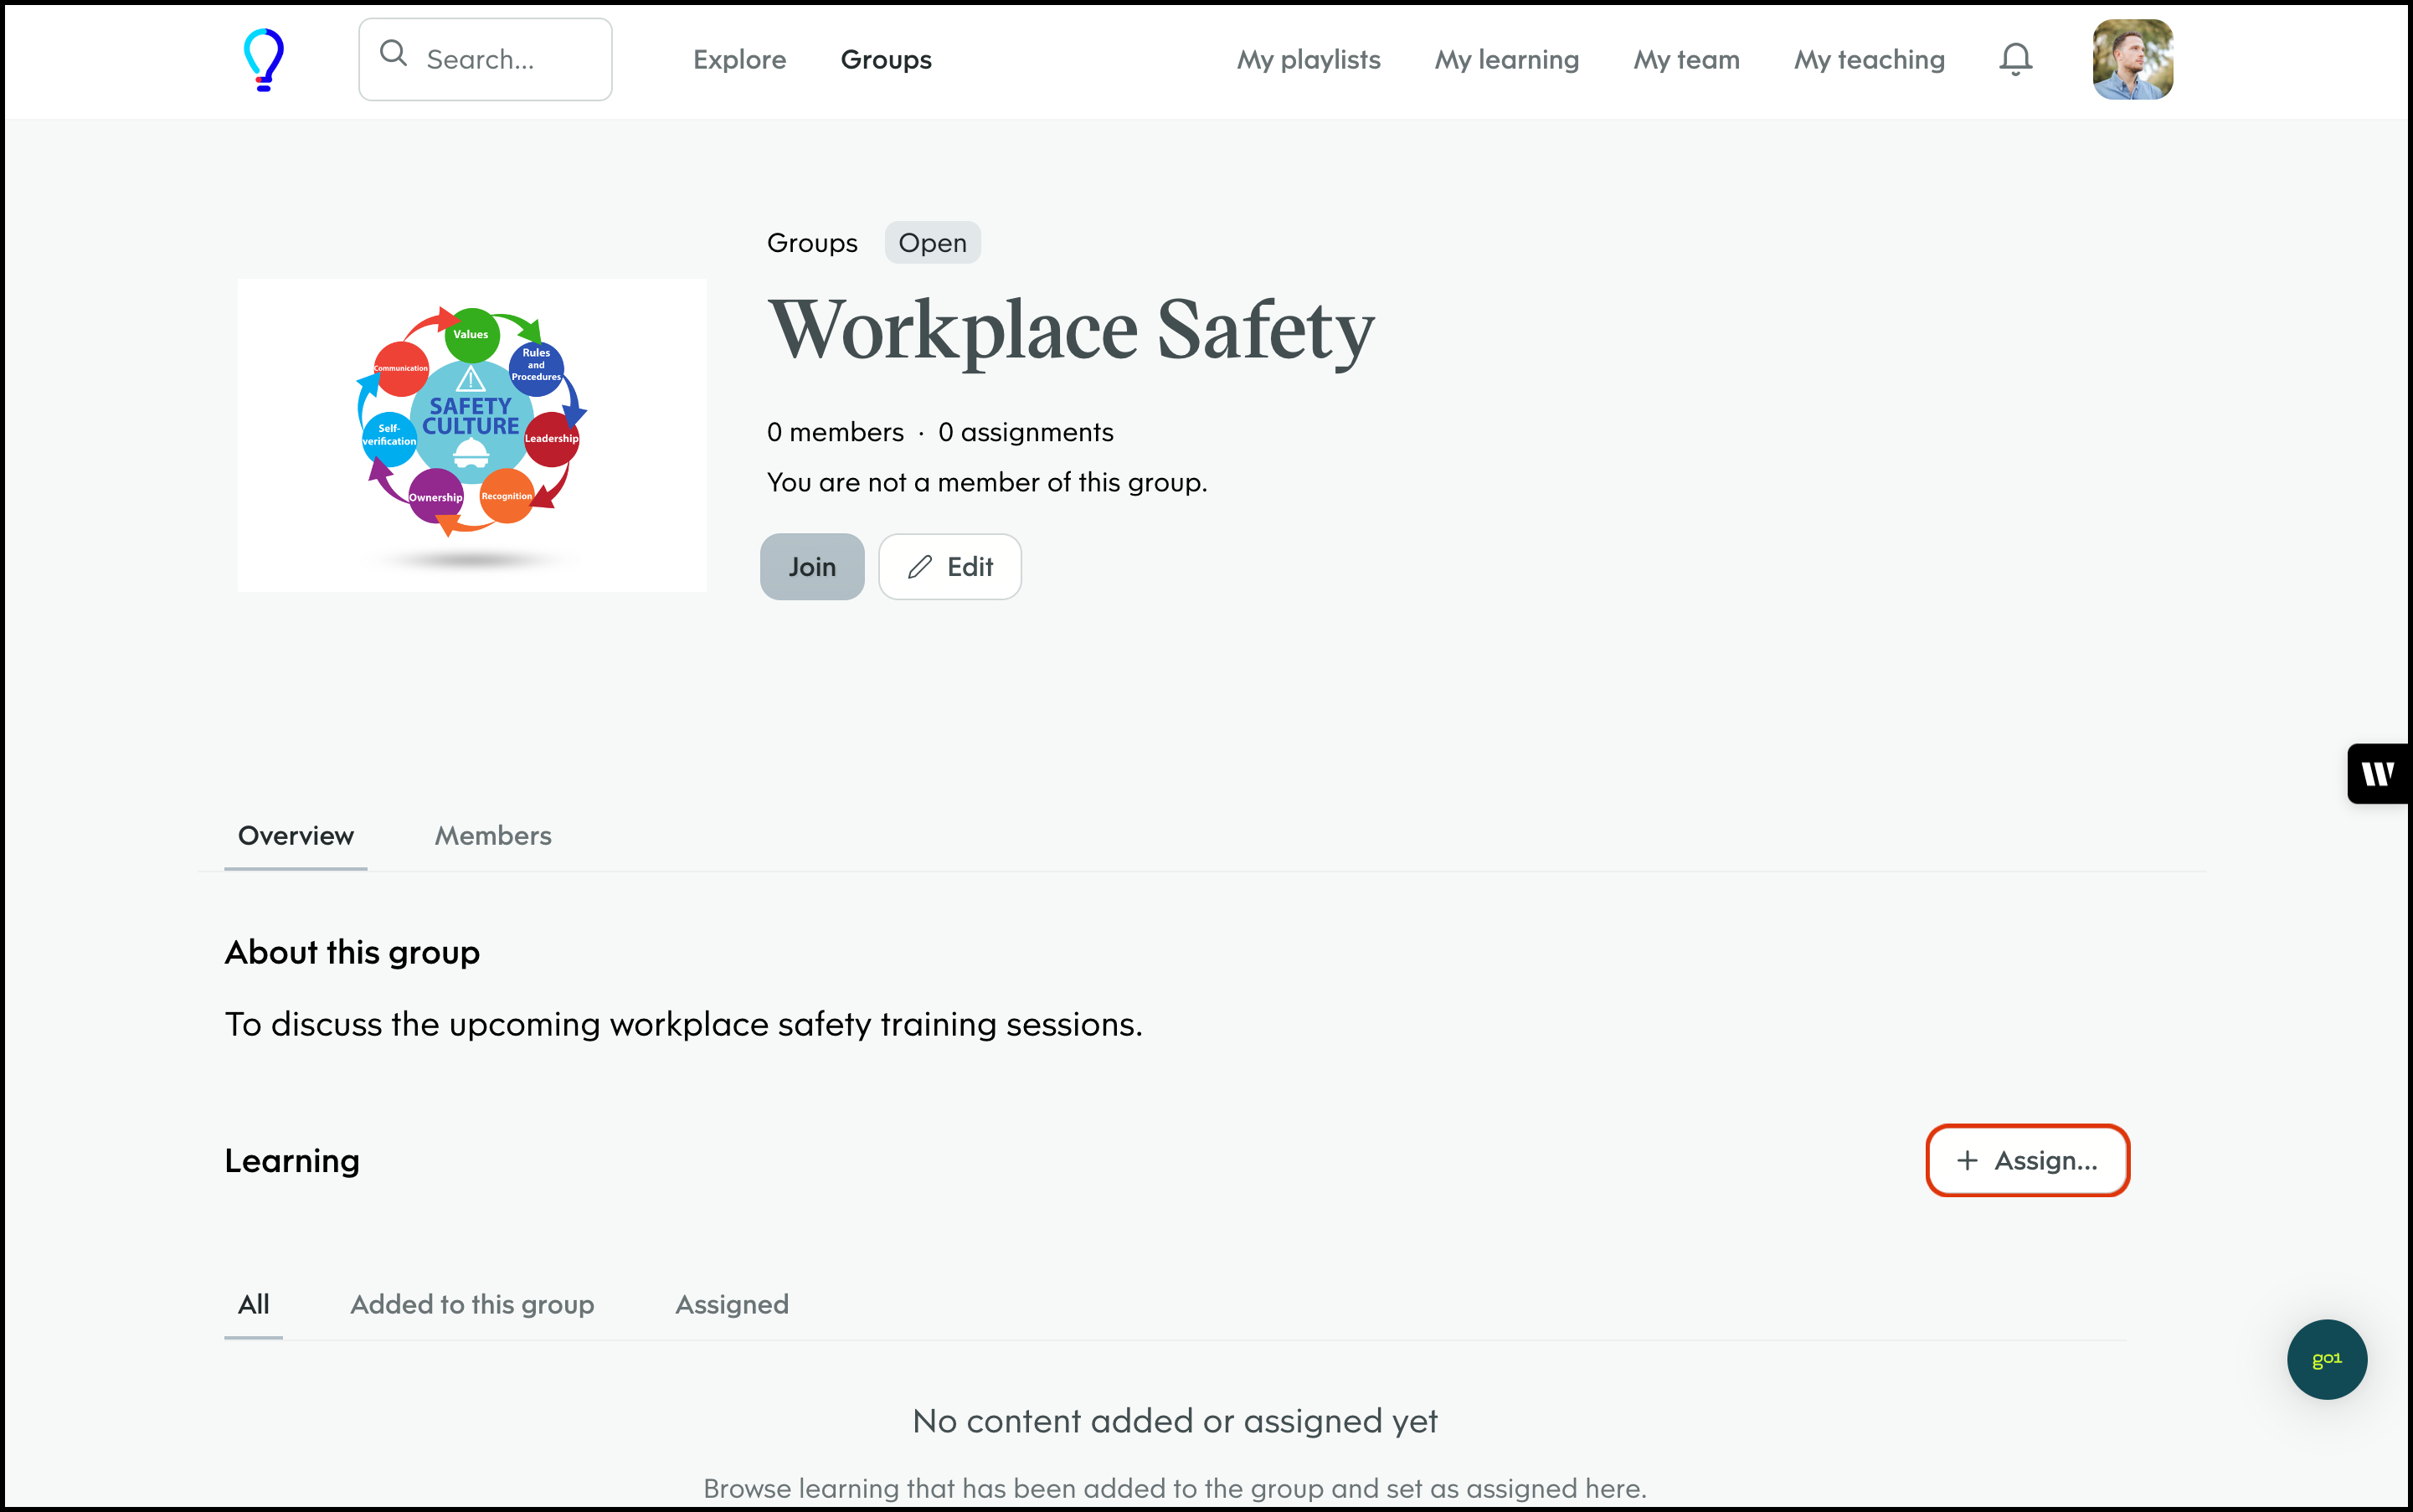Click the black W side tab
The height and width of the screenshot is (1512, 2413).
(x=2378, y=773)
